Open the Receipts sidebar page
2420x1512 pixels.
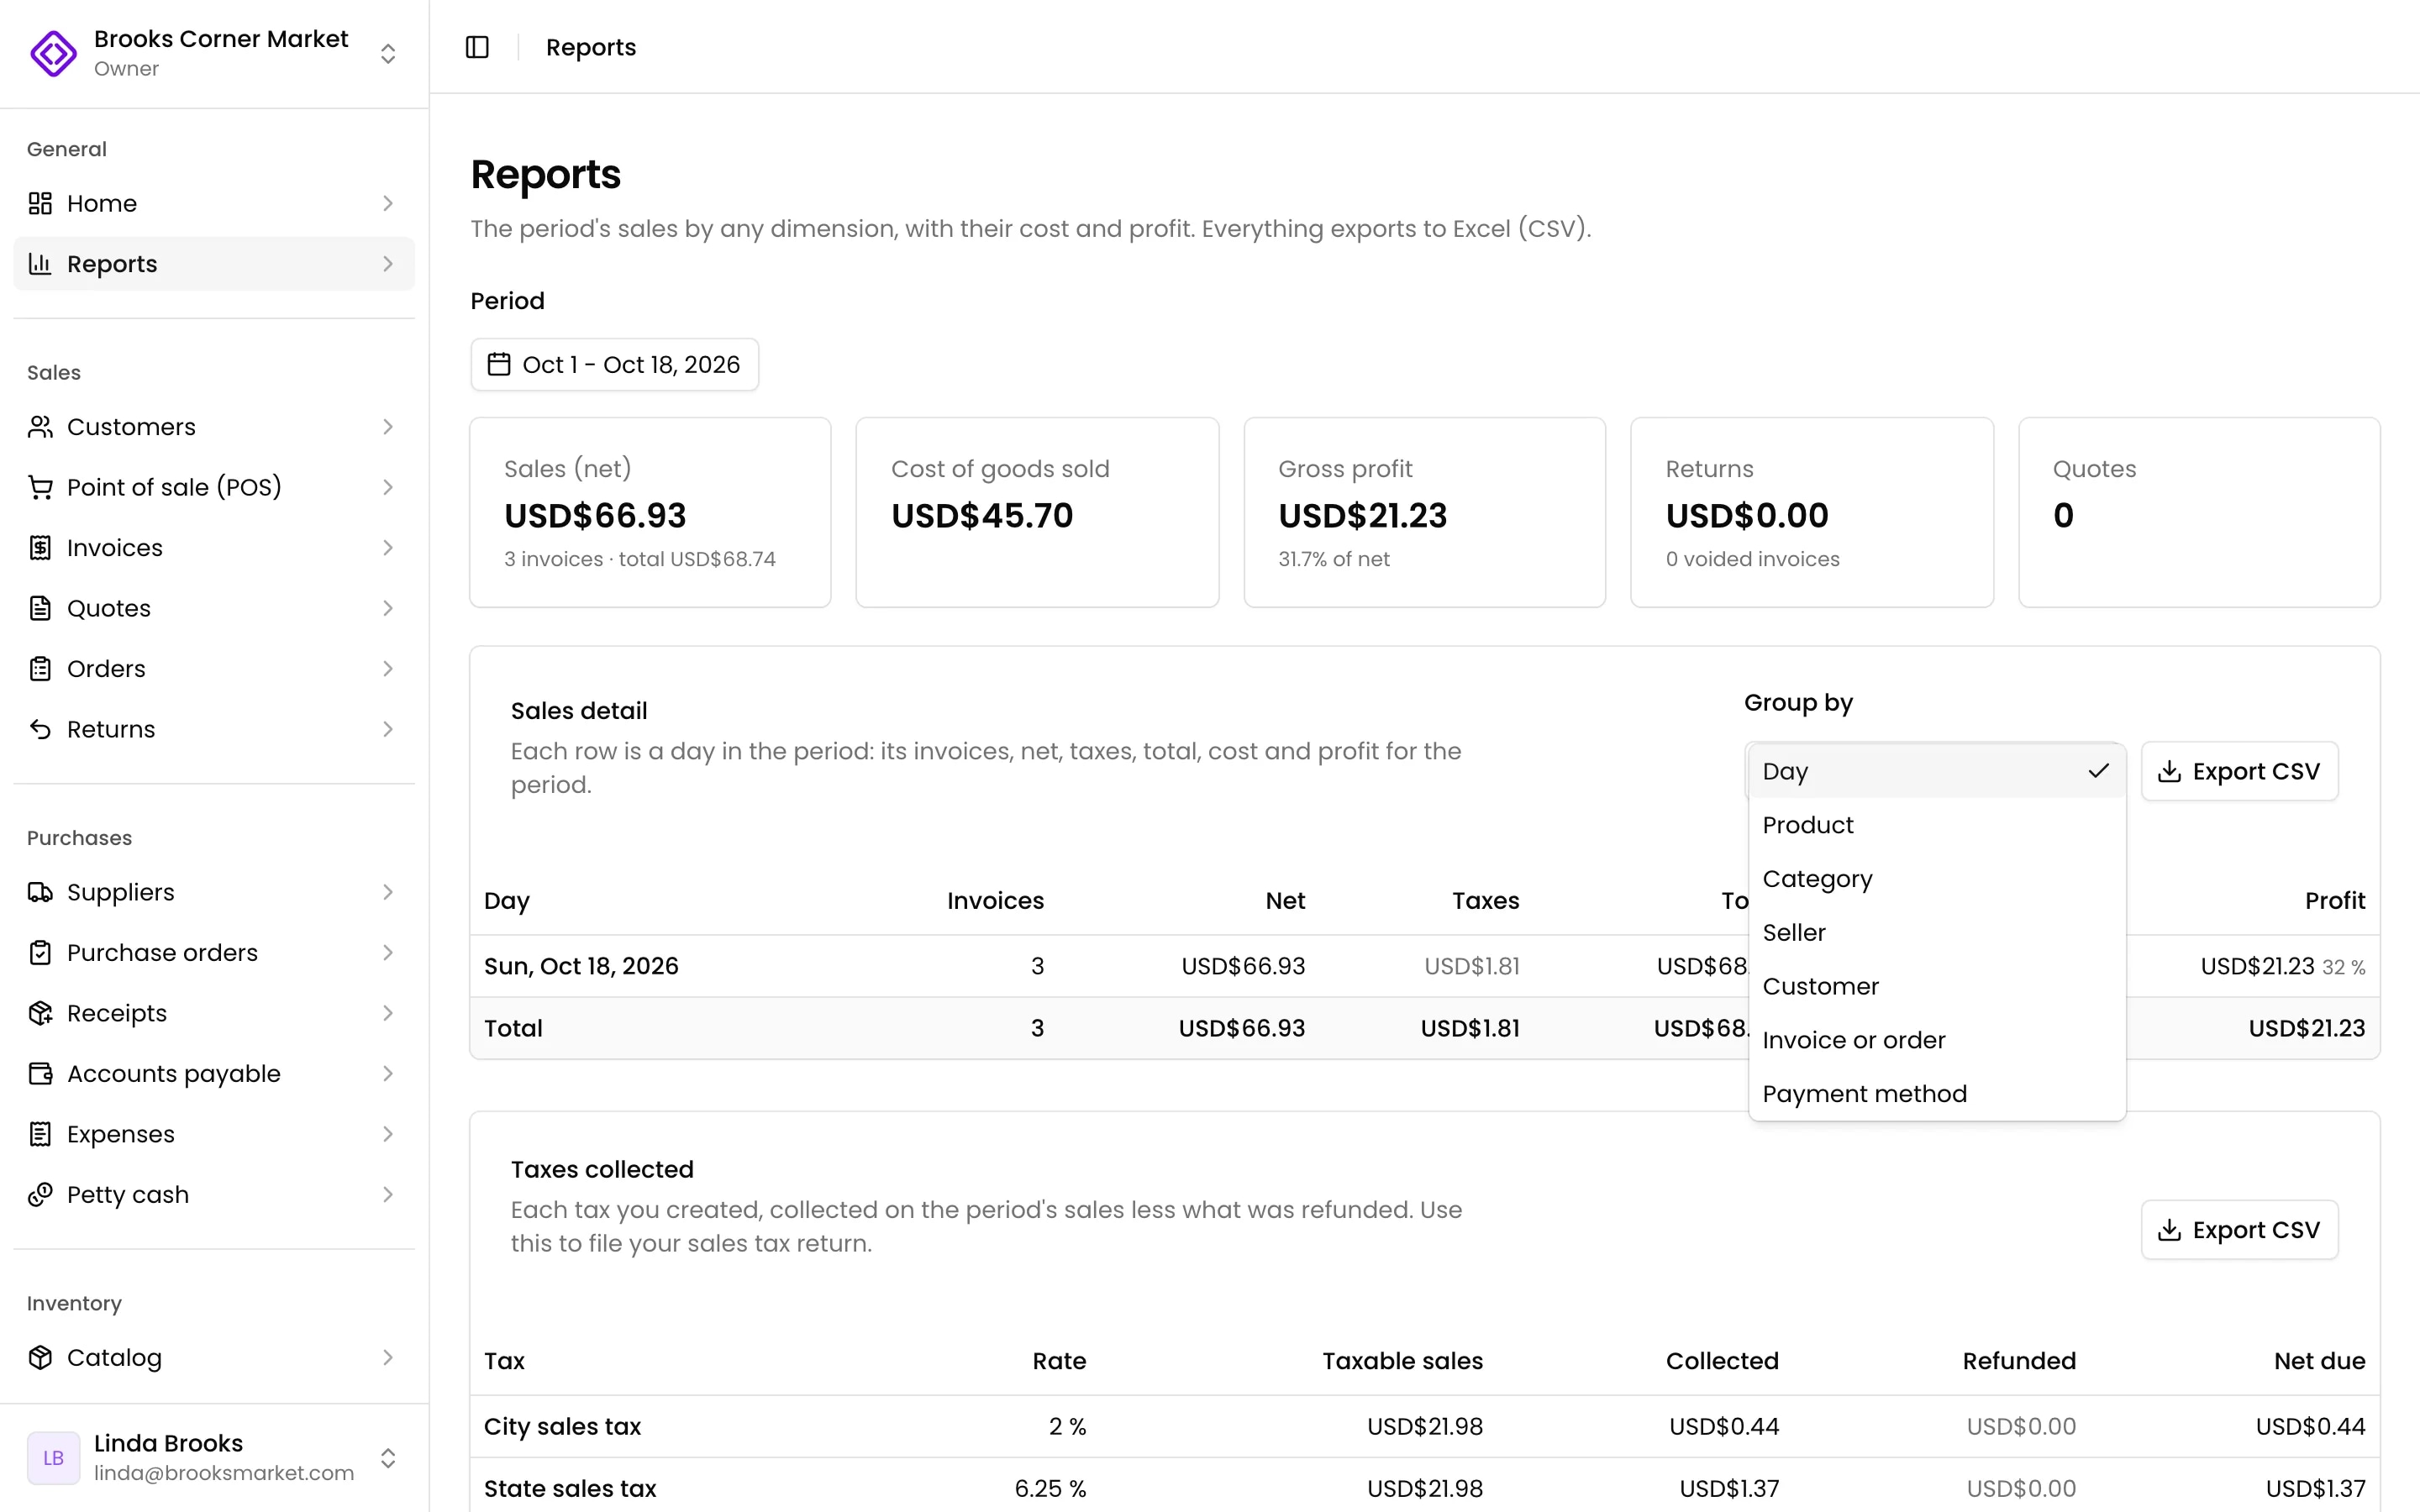coord(214,1013)
